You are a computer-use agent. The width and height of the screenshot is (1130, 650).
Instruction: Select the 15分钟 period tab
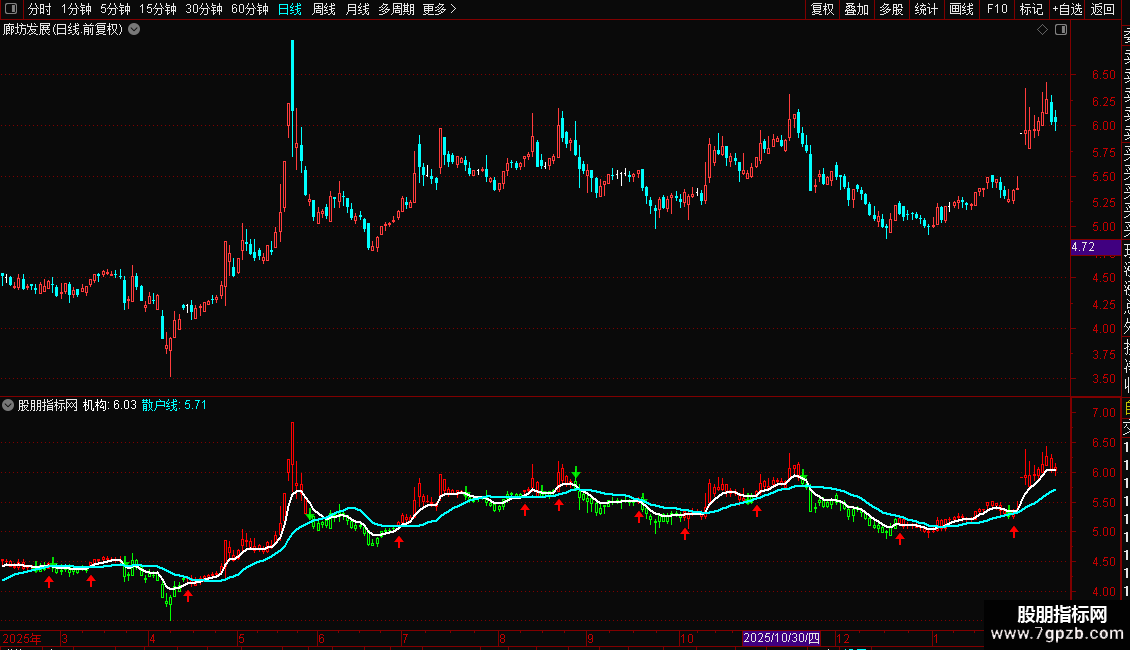coord(158,9)
